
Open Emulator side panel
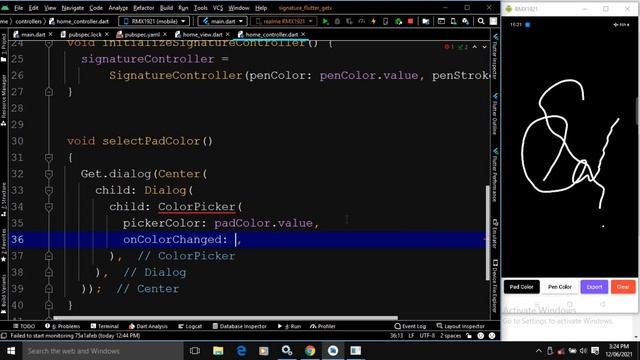495,234
